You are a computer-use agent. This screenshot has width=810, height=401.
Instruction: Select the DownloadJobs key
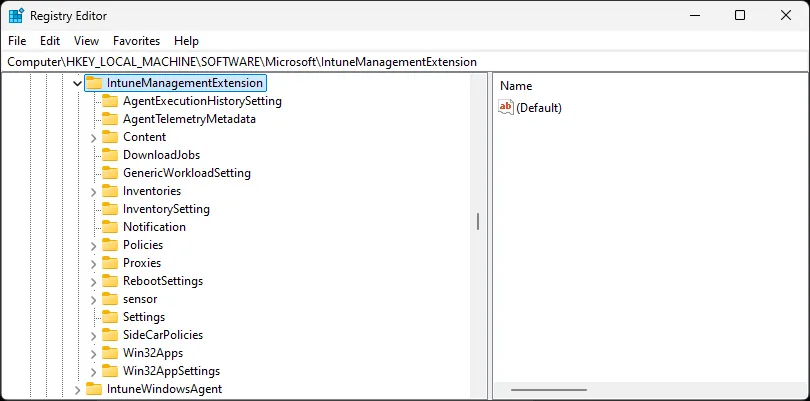pyautogui.click(x=161, y=155)
